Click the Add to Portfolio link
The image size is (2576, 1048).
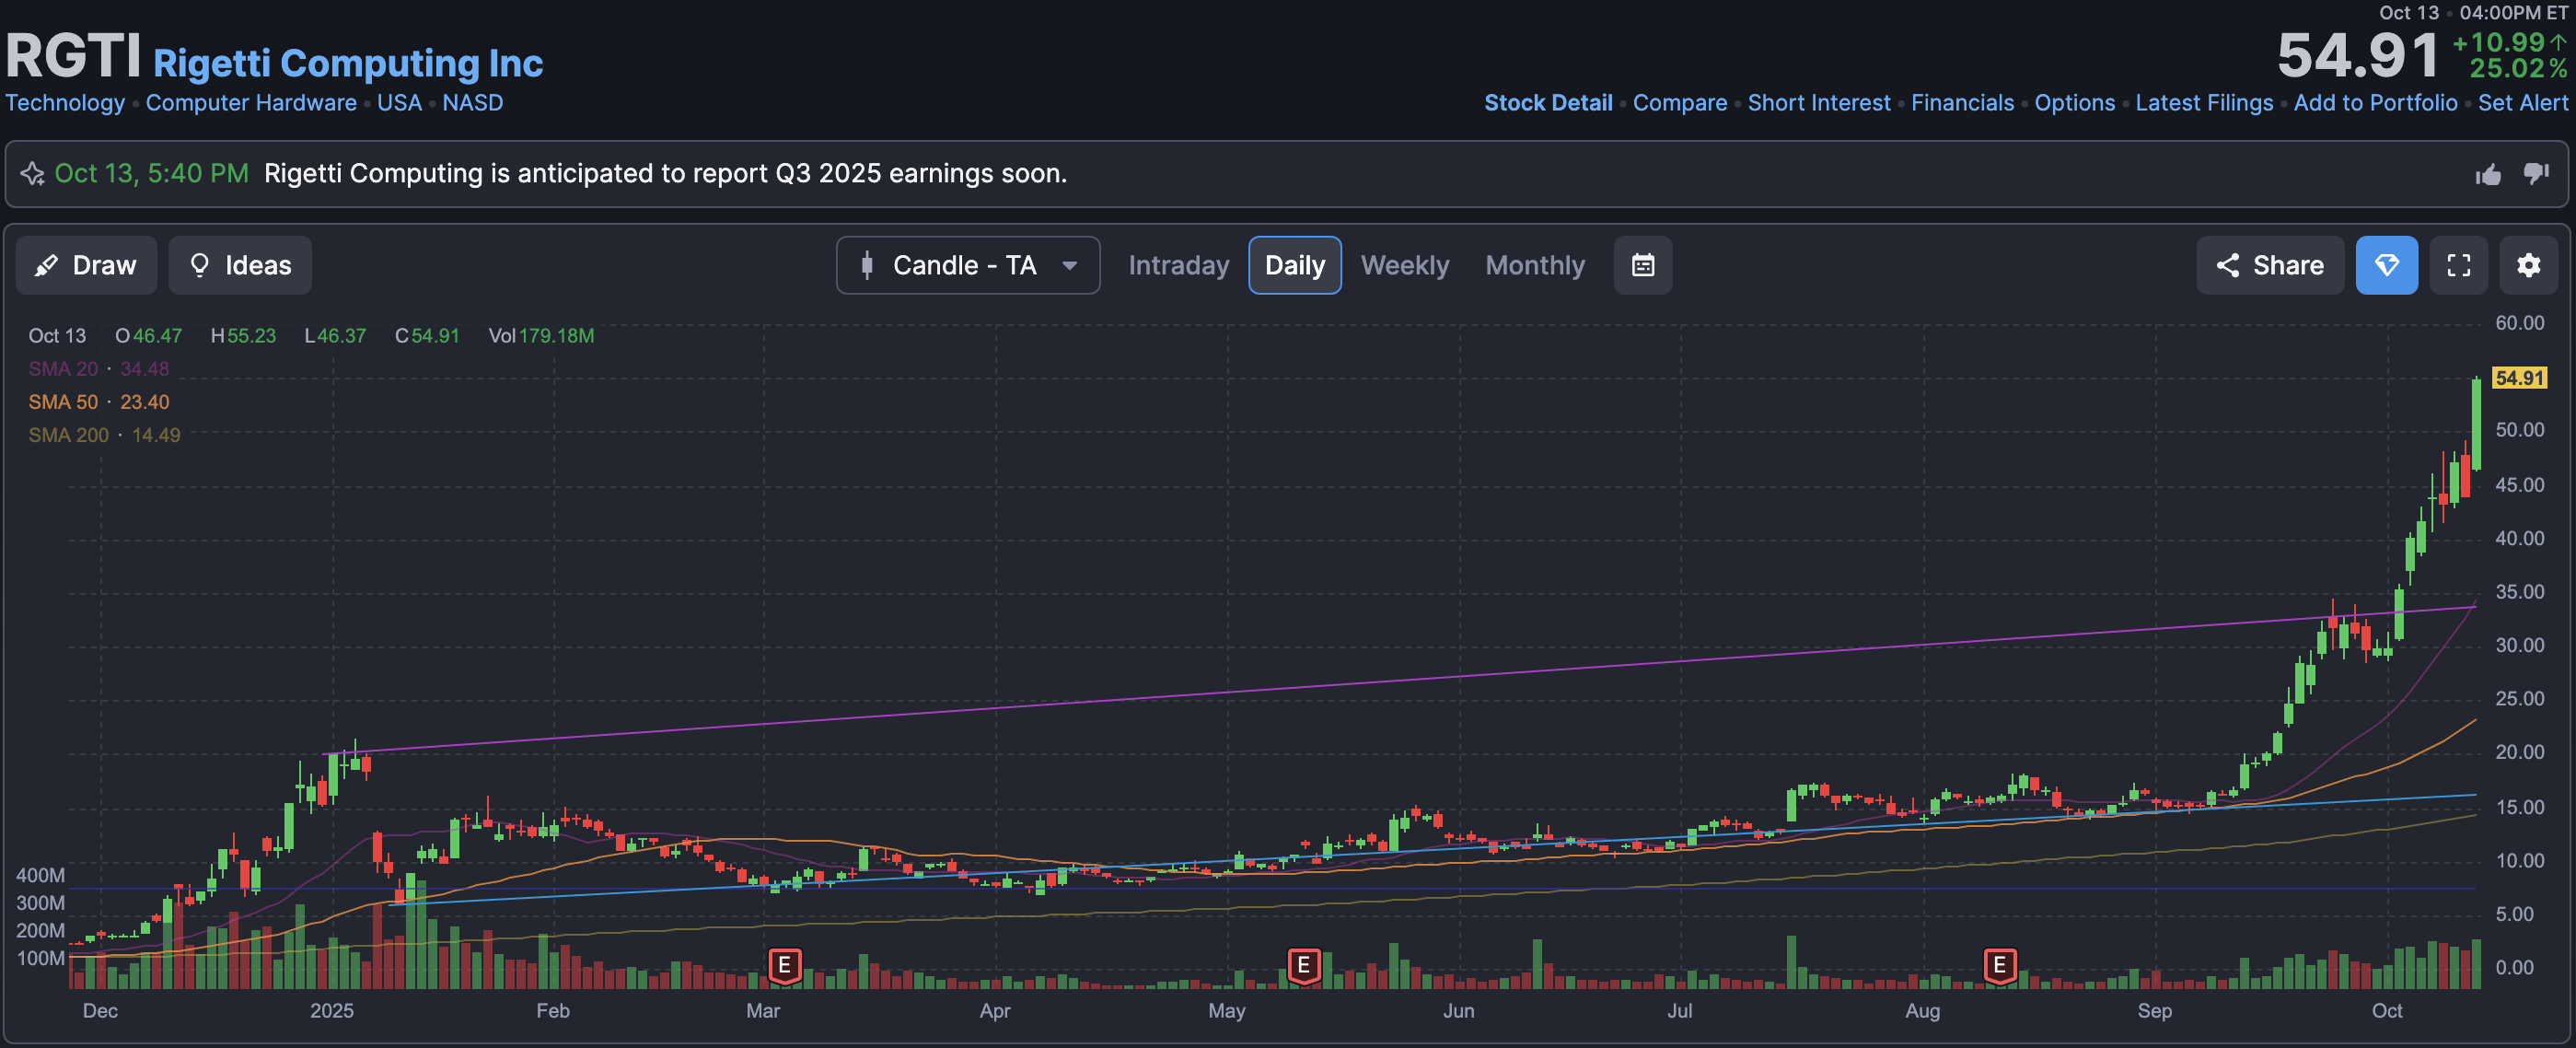point(2375,103)
